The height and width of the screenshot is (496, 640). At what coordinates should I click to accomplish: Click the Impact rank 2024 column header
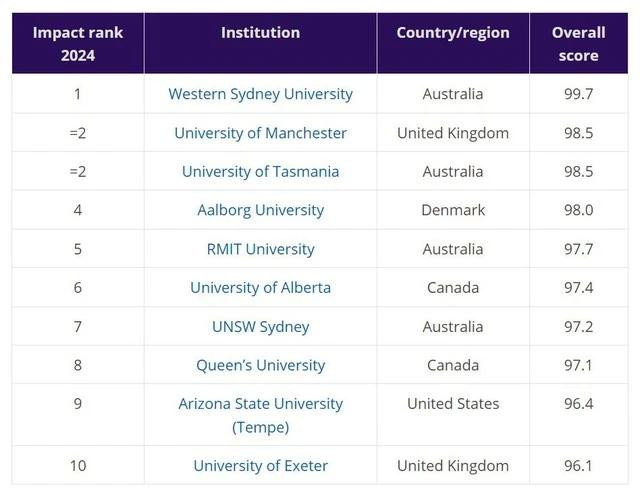(78, 44)
